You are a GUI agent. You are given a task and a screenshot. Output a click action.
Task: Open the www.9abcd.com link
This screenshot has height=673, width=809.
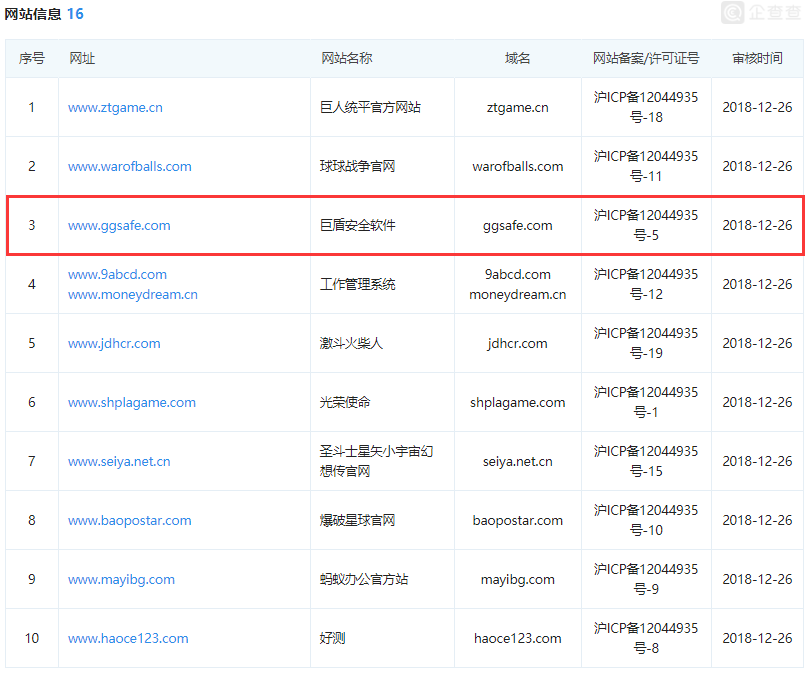click(x=117, y=274)
